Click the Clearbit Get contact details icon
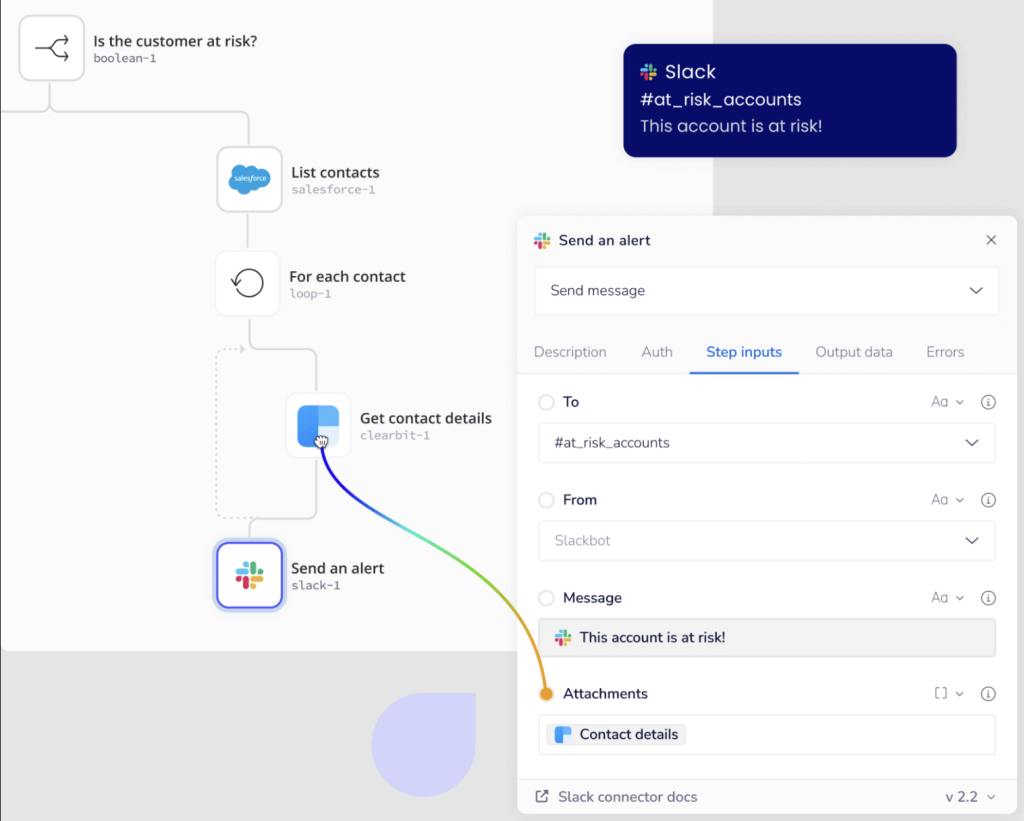The height and width of the screenshot is (821, 1024). [318, 426]
